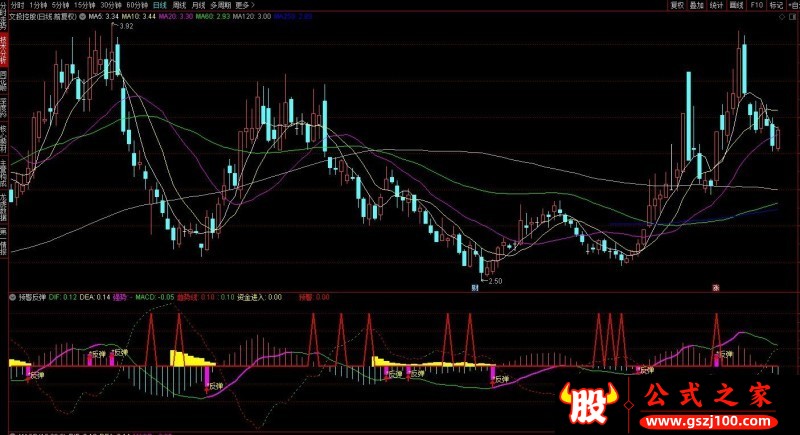
Task: Open F10 company information
Action: click(x=757, y=5)
